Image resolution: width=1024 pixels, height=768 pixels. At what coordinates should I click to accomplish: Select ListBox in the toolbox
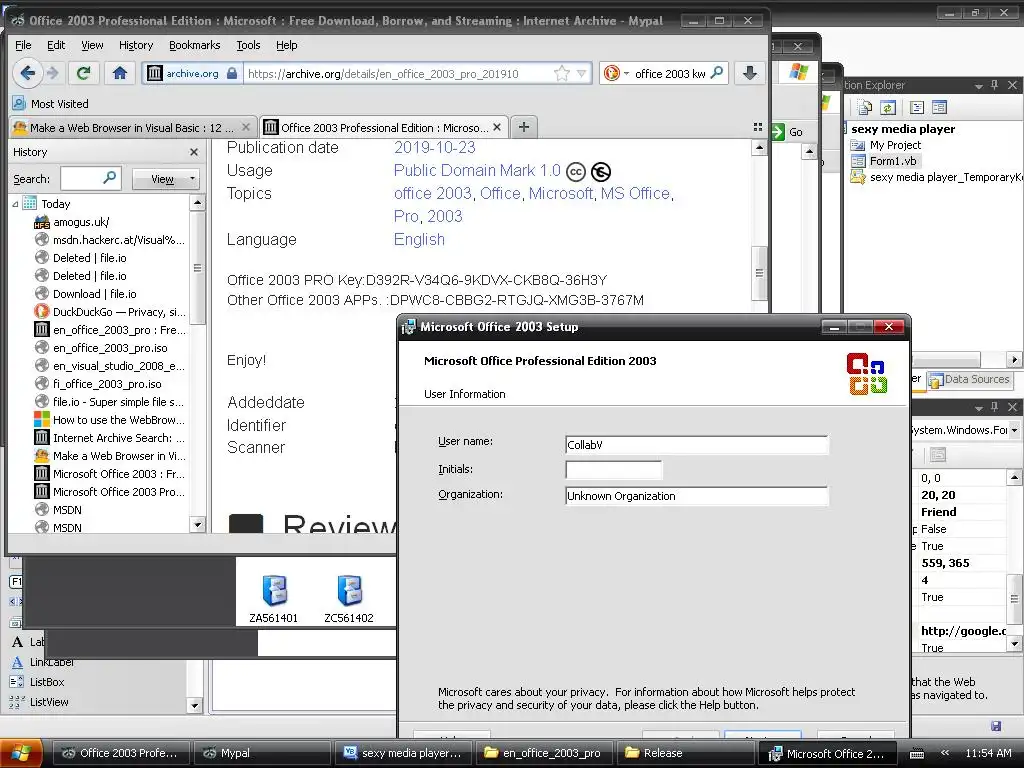coord(47,682)
